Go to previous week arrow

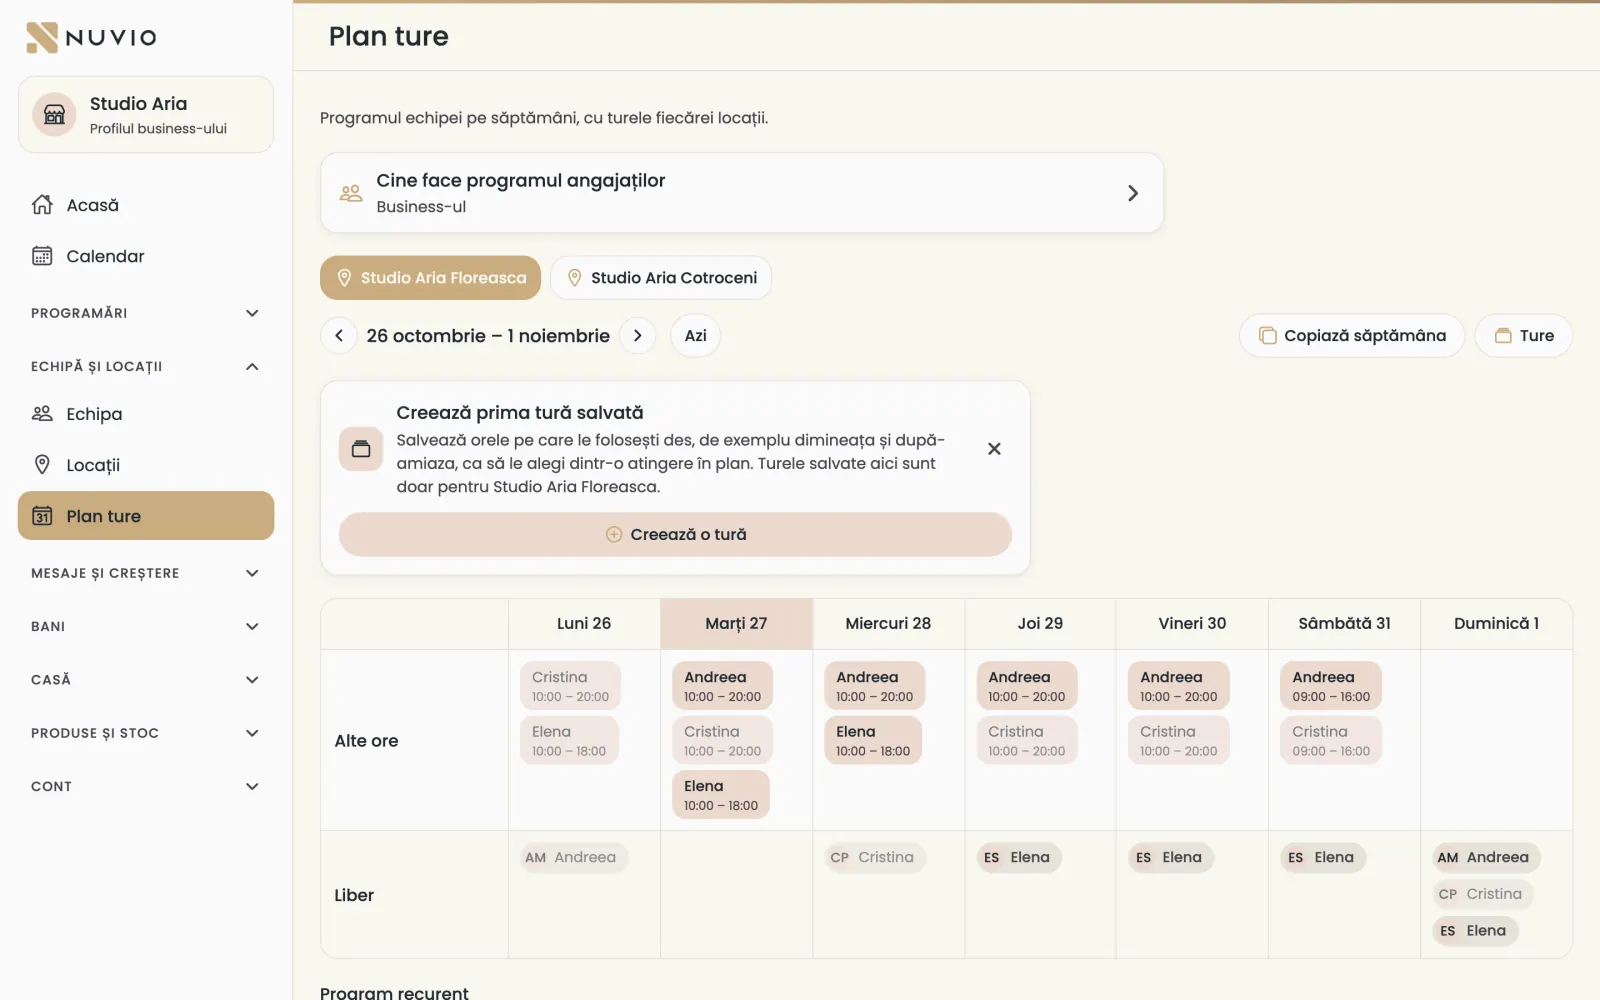coord(339,336)
